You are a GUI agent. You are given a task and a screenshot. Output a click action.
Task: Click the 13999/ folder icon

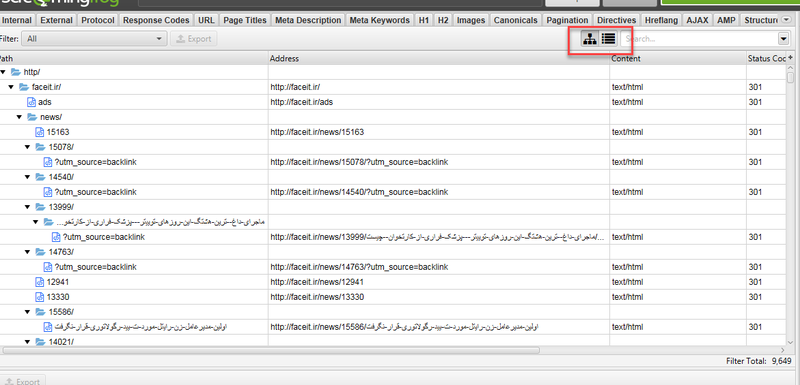(40, 207)
